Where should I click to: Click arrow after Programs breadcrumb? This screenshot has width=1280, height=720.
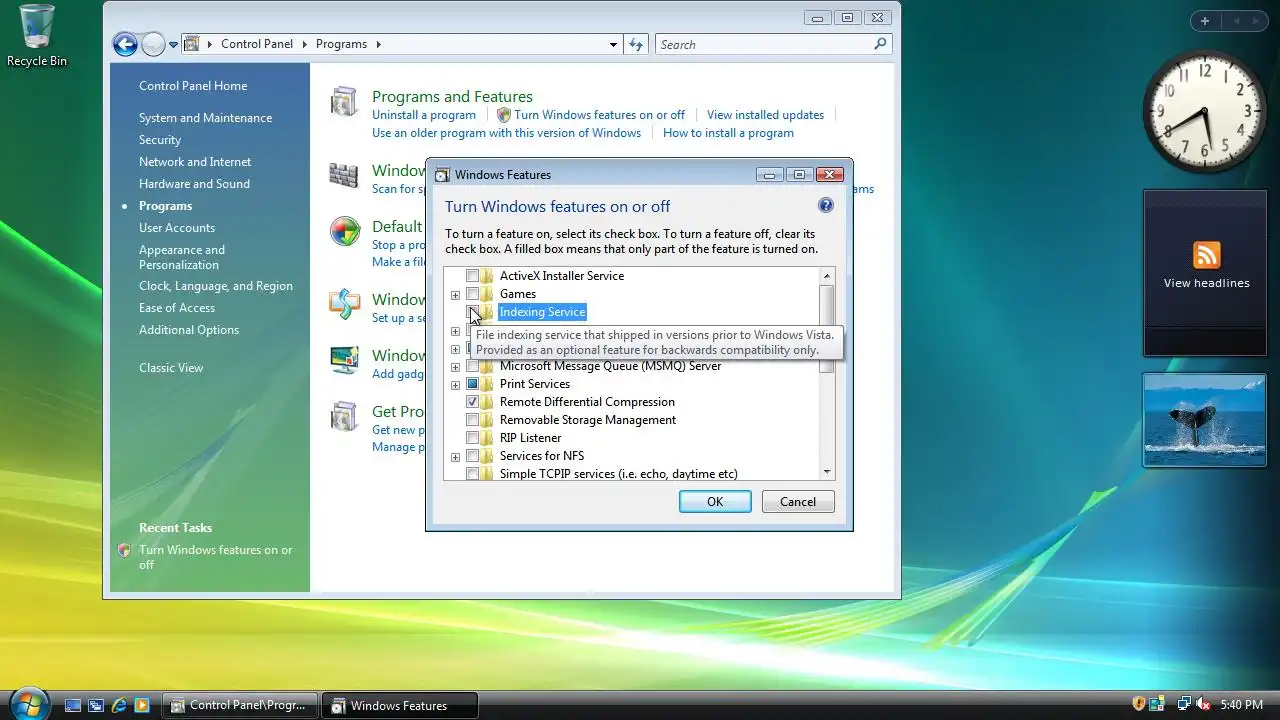(378, 44)
